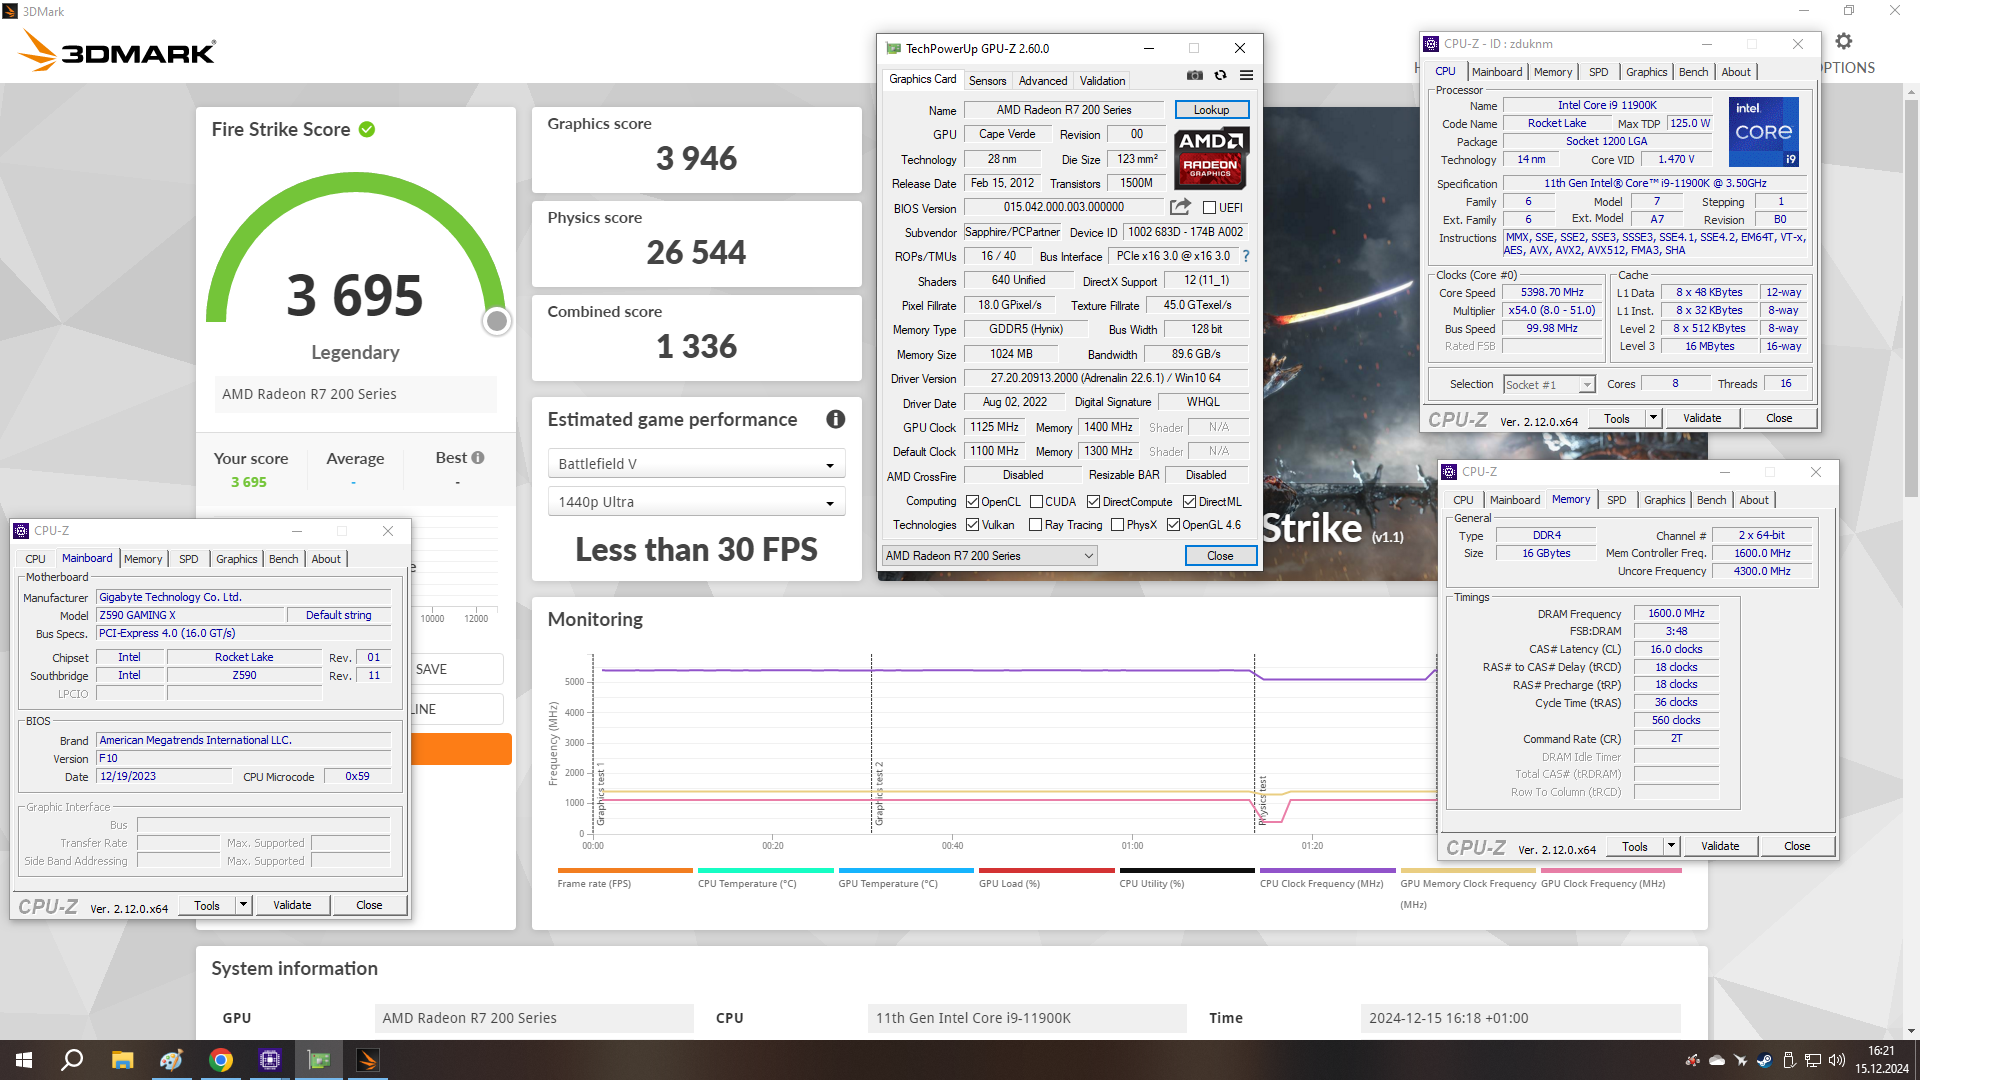The image size is (2000, 1080).
Task: Open the 3DMark options gear icon
Action: pos(1844,41)
